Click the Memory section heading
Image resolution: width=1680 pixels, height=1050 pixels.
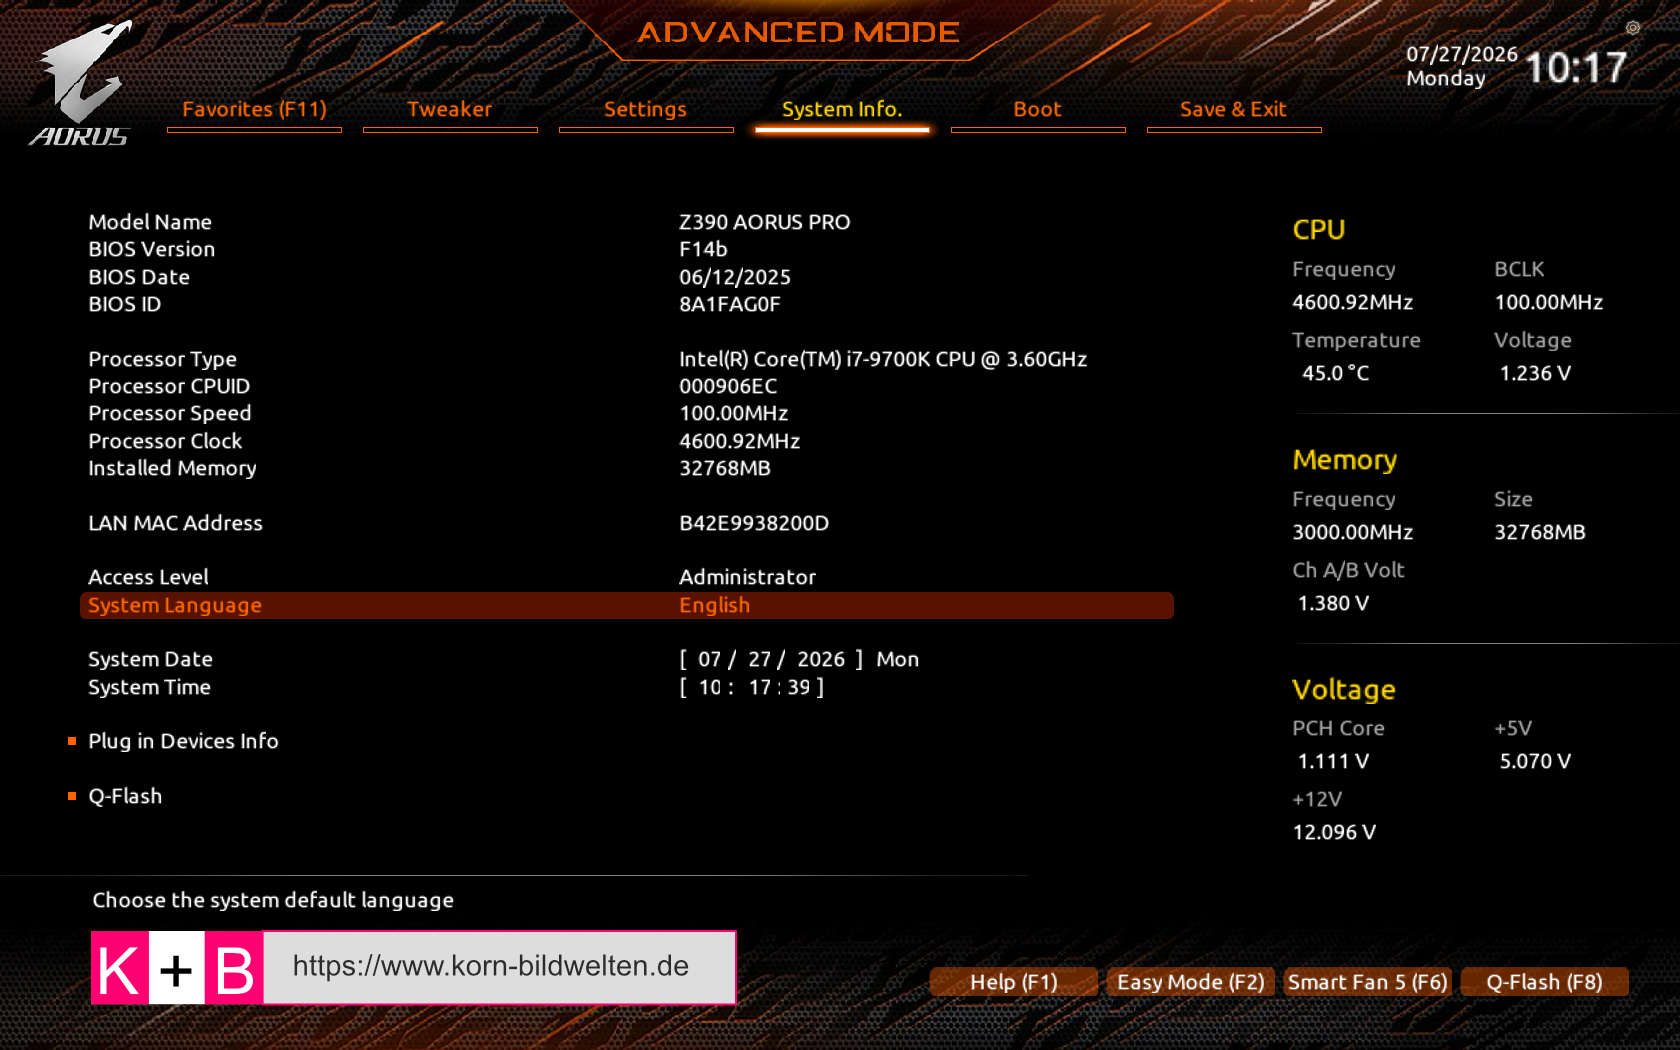click(x=1345, y=460)
